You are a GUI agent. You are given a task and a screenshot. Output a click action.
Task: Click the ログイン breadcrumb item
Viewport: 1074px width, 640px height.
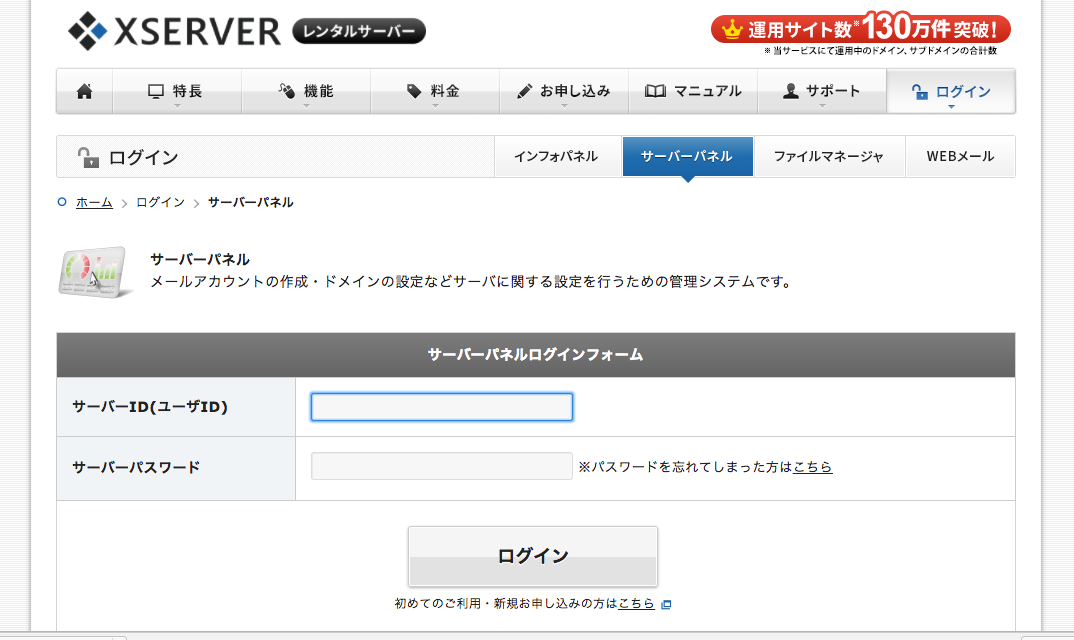click(160, 202)
